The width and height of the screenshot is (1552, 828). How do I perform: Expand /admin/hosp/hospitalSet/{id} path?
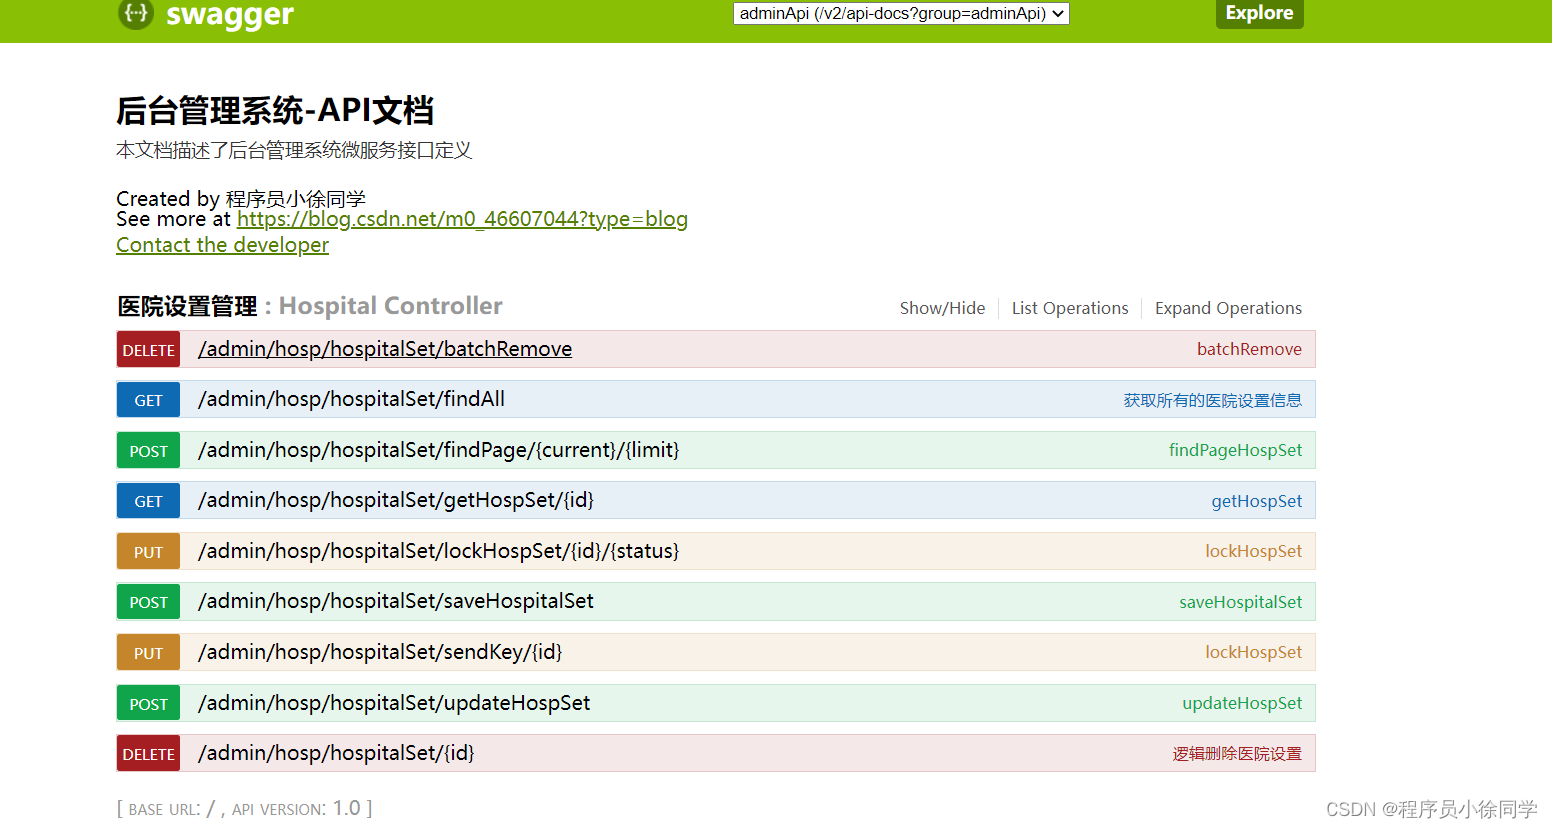pos(336,753)
